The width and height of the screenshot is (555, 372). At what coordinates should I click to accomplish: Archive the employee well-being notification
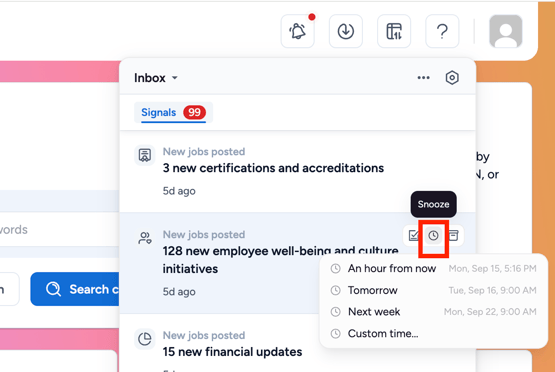453,235
